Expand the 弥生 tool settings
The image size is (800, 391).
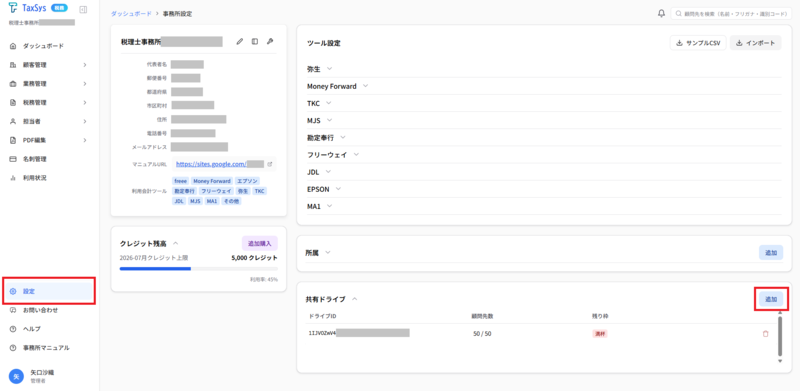pyautogui.click(x=329, y=68)
